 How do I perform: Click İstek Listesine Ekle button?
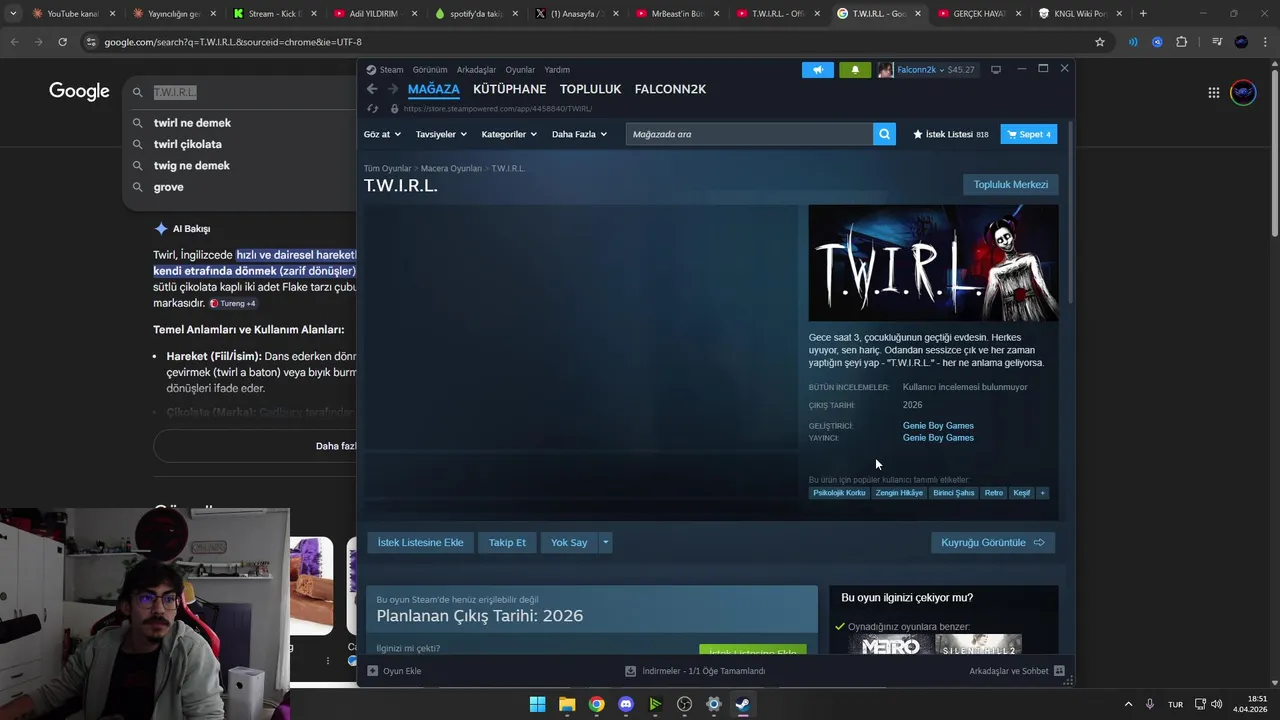coord(420,542)
